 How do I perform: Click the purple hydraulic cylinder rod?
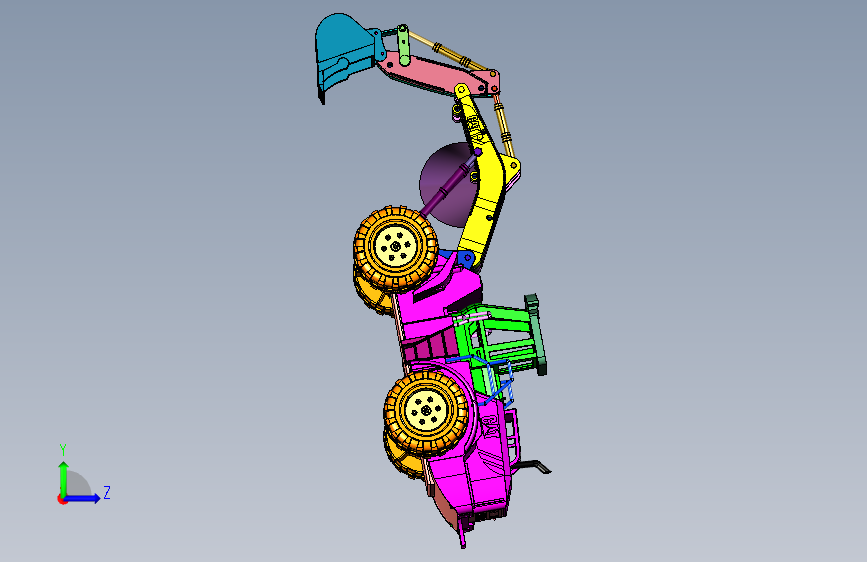[x=448, y=183]
